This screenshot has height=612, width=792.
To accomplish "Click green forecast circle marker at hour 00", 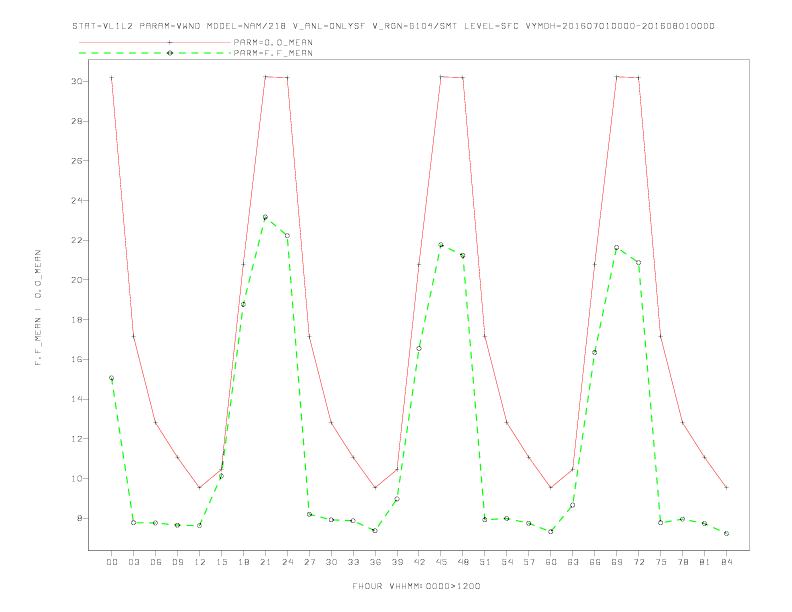I will tap(112, 378).
